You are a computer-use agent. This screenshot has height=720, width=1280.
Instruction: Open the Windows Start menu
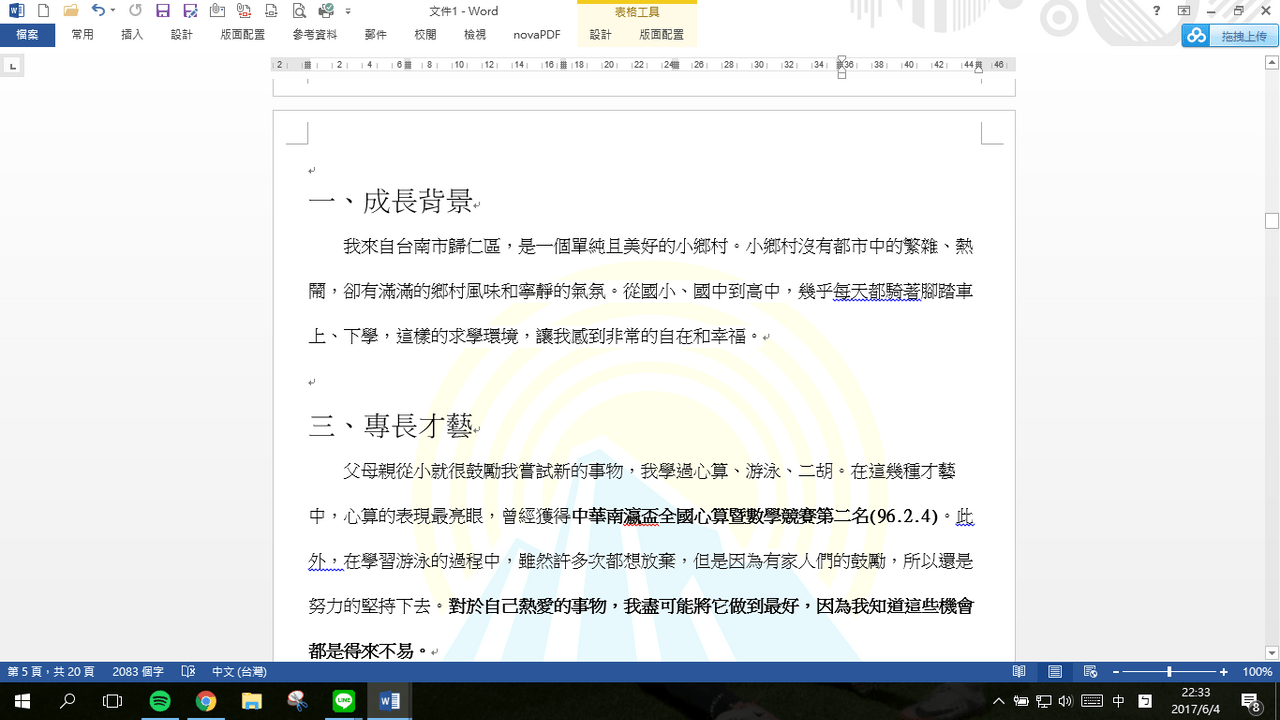point(20,701)
